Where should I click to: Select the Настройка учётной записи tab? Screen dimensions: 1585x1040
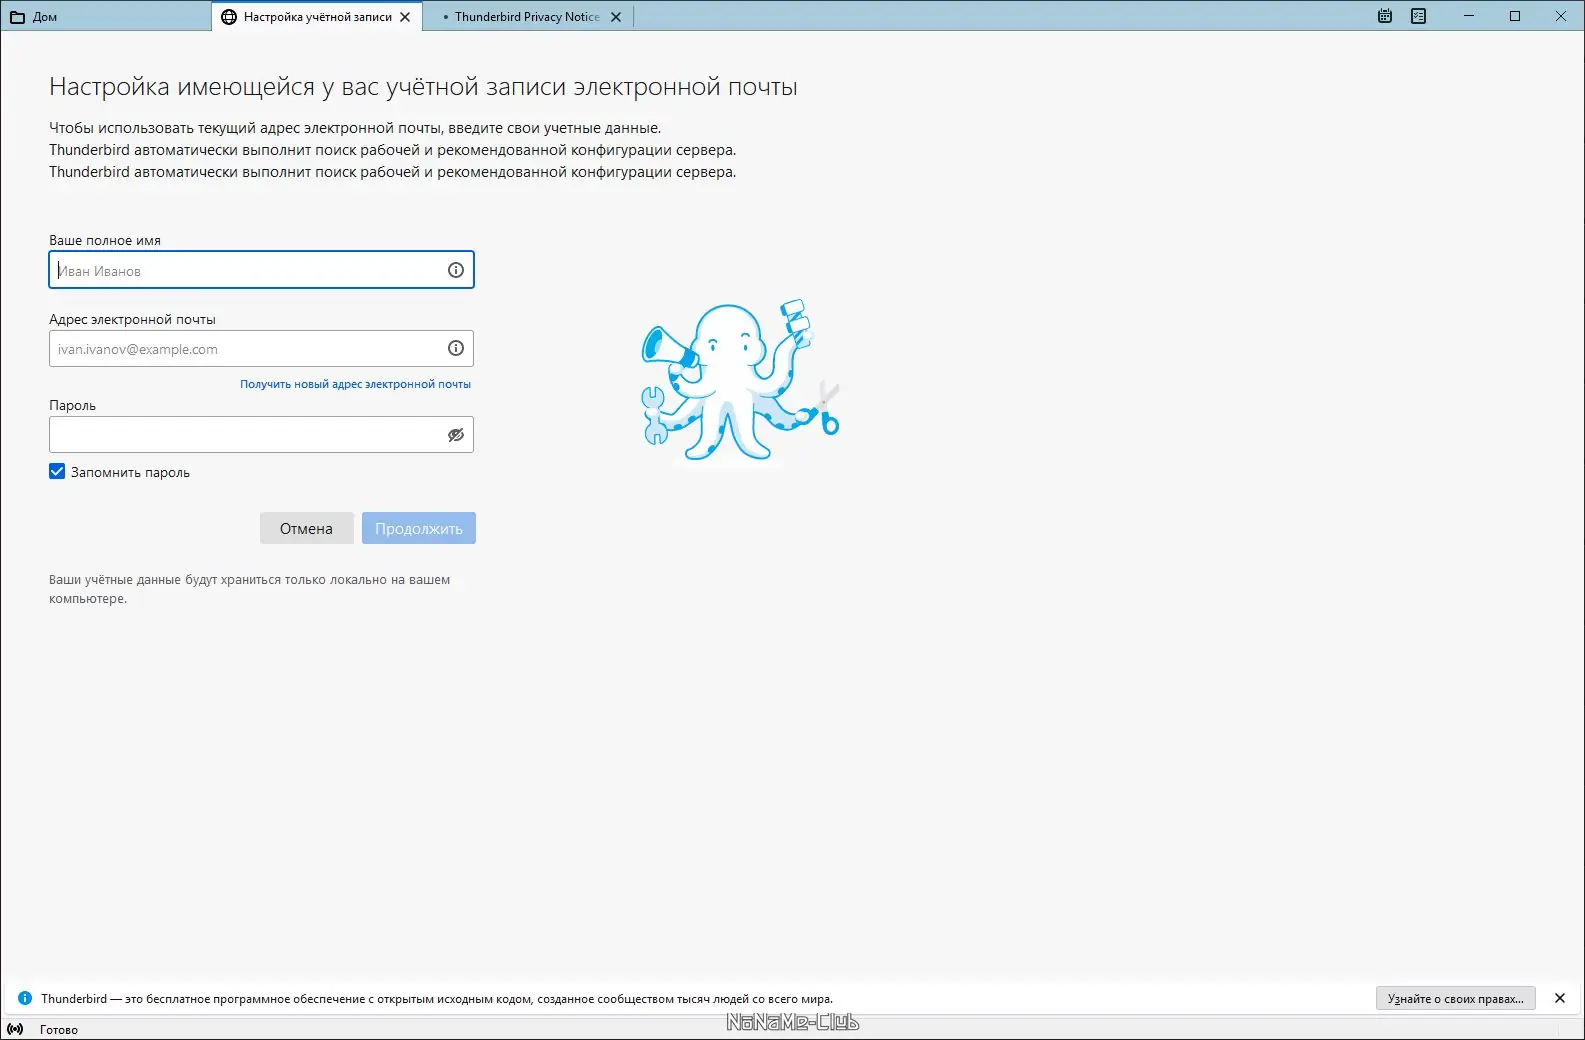tap(317, 17)
